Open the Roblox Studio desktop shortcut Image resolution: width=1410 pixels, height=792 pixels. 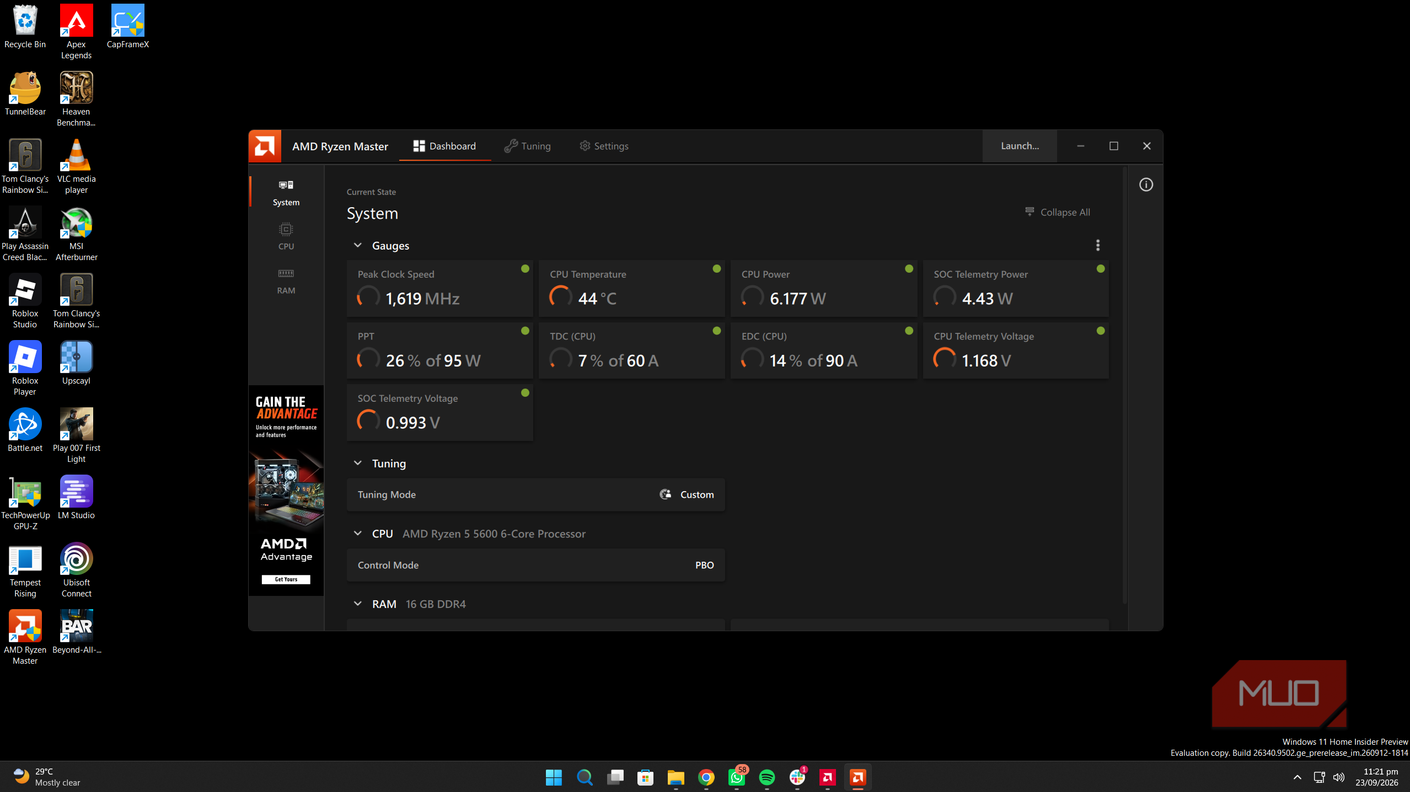point(25,302)
